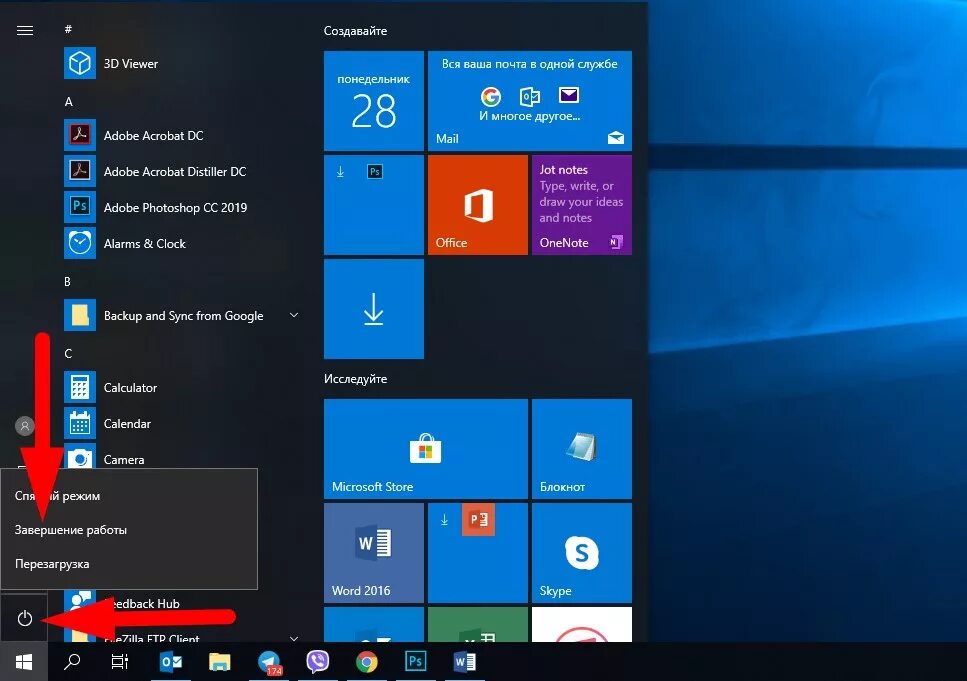Open Word from the taskbar
Image resolution: width=967 pixels, height=681 pixels.
464,662
